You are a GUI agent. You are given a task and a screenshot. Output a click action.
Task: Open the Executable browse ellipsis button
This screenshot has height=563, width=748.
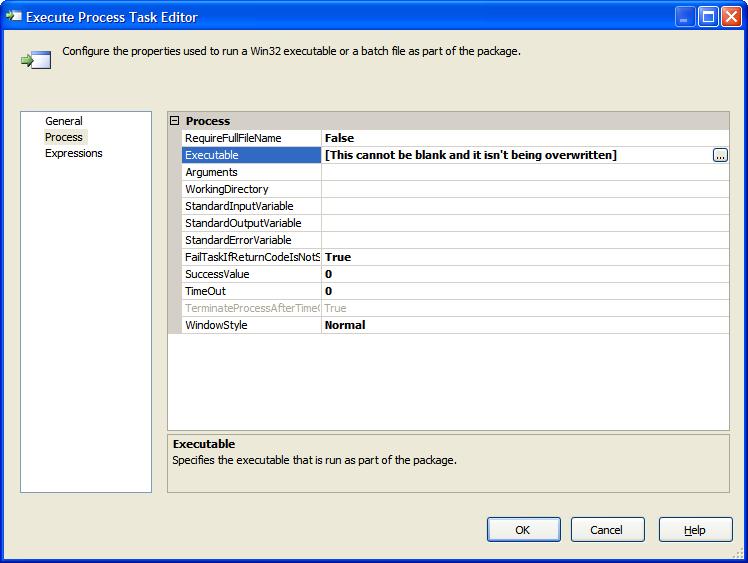(720, 155)
